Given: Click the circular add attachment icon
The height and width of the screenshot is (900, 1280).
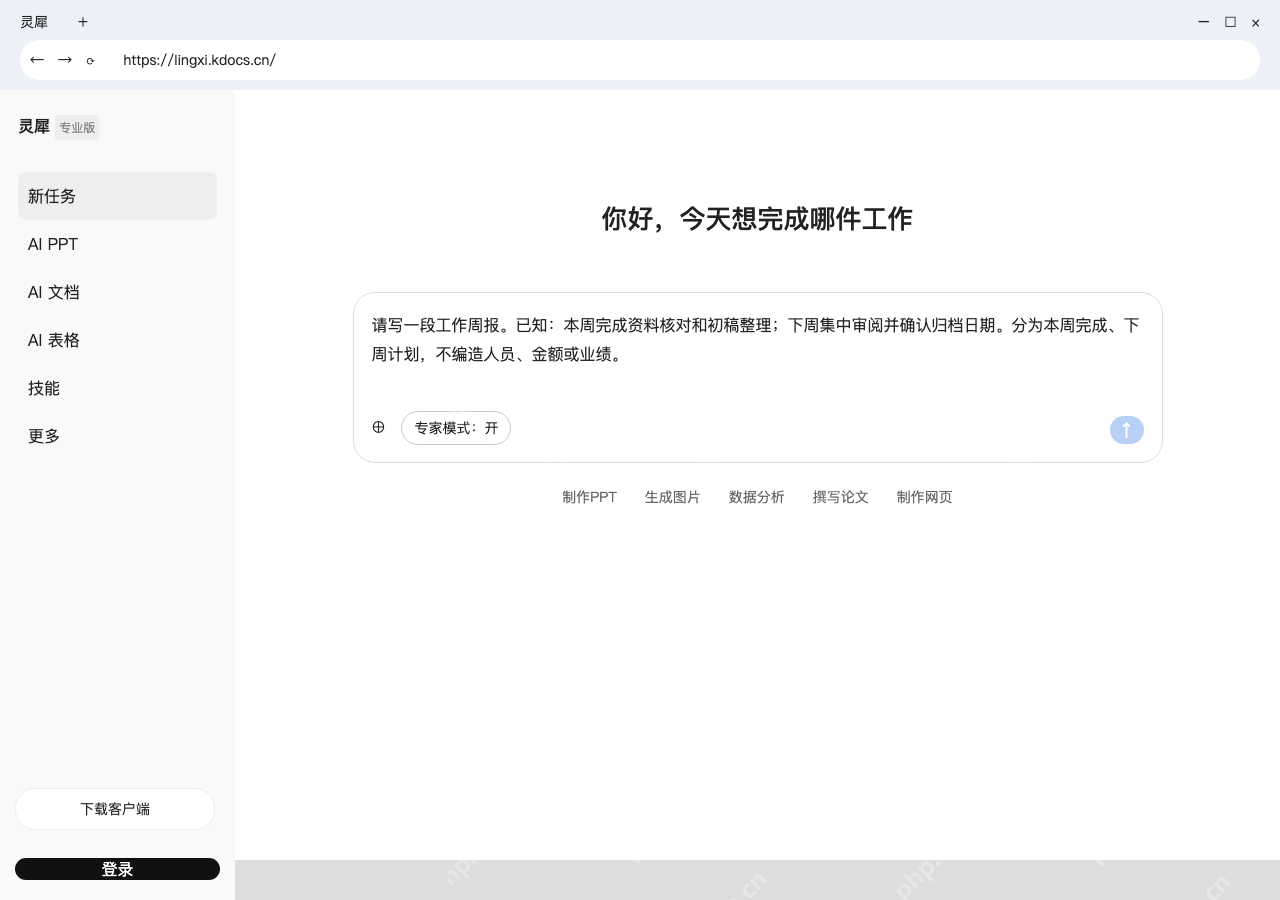Looking at the screenshot, I should [x=378, y=427].
